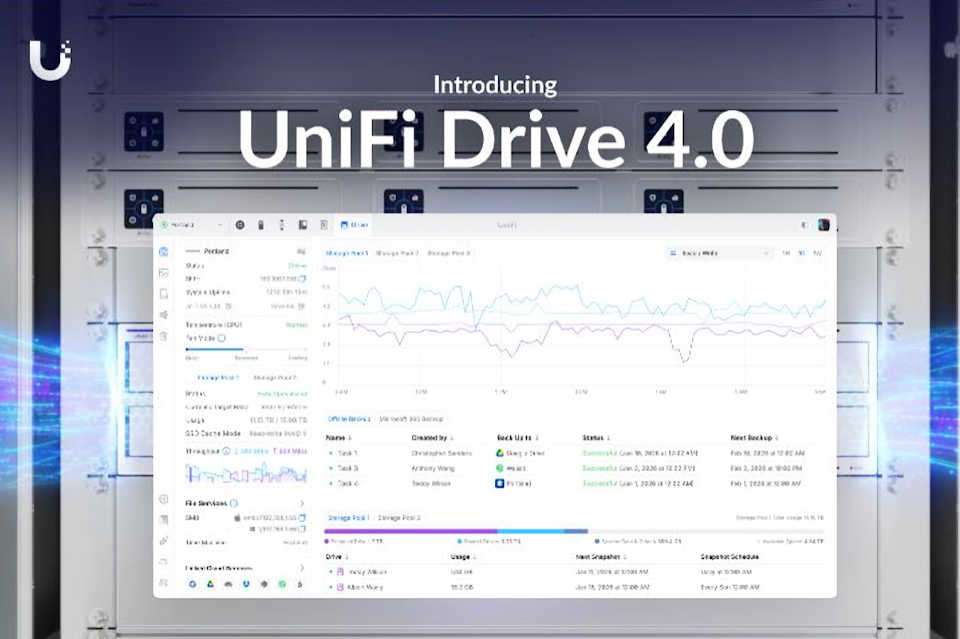Sort backup tasks by Back Up to column
The width and height of the screenshot is (960, 639).
pos(517,438)
